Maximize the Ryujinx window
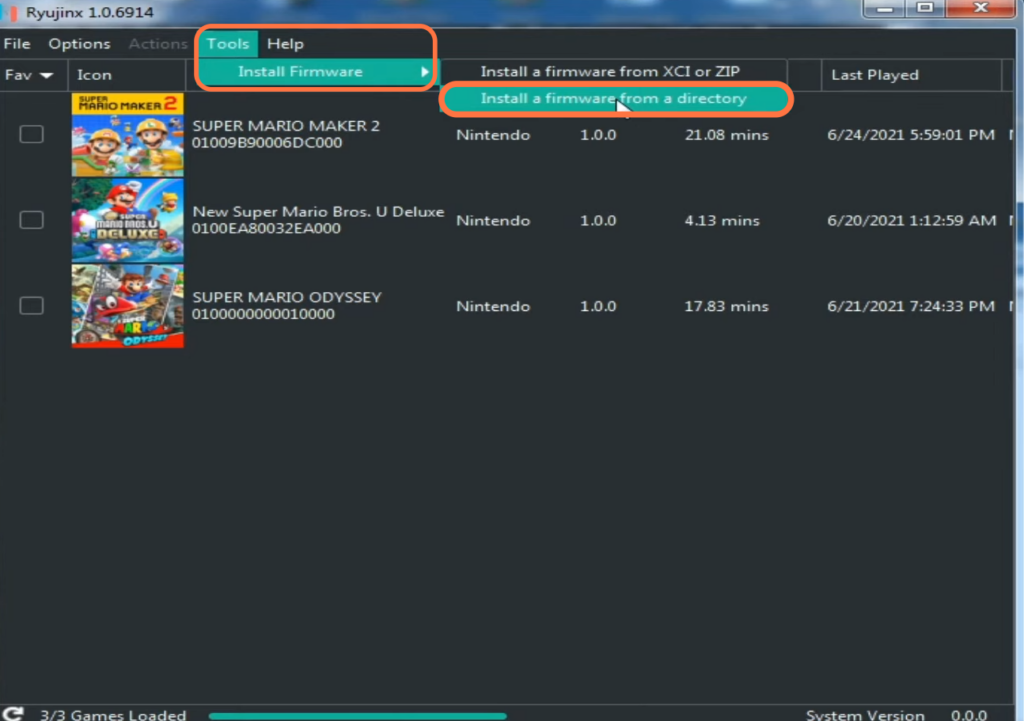Image resolution: width=1024 pixels, height=721 pixels. click(x=925, y=8)
